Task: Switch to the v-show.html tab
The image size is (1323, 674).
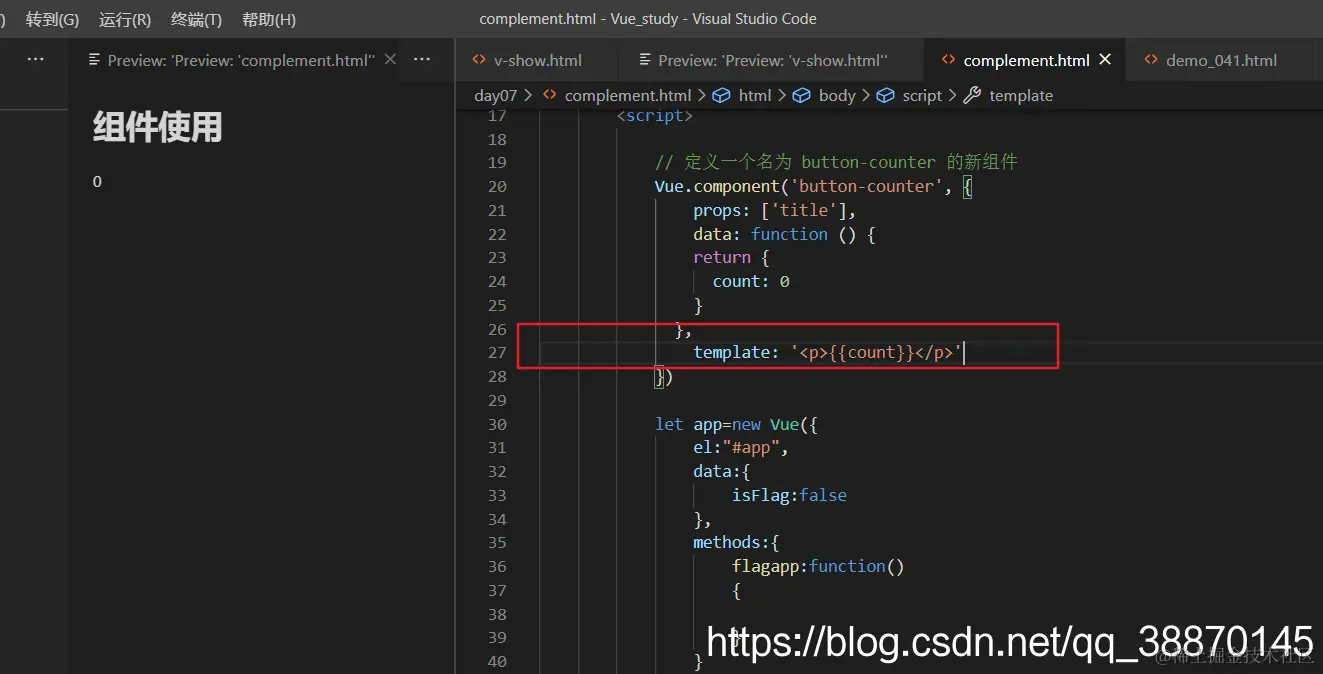Action: (537, 60)
